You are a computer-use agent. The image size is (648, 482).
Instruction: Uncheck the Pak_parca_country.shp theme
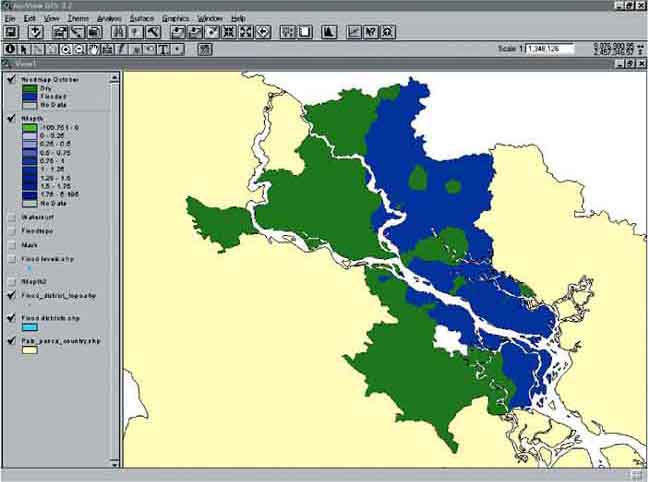(x=11, y=340)
